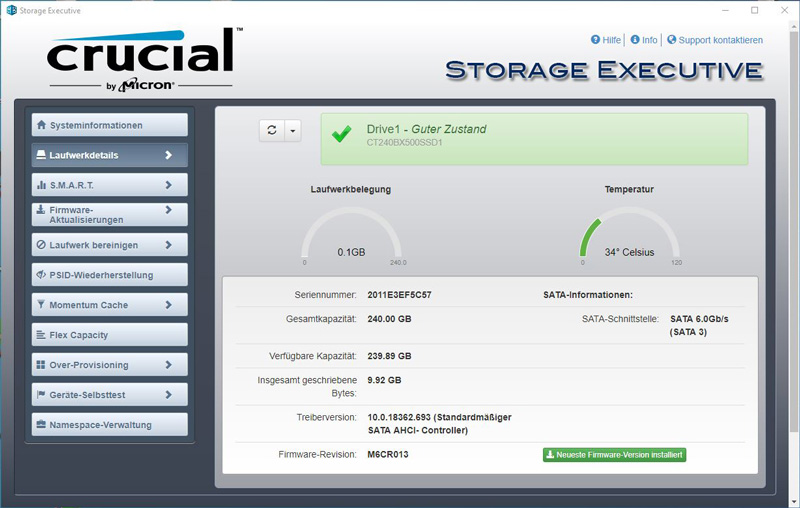
Task: Click the Info circle icon
Action: click(635, 39)
